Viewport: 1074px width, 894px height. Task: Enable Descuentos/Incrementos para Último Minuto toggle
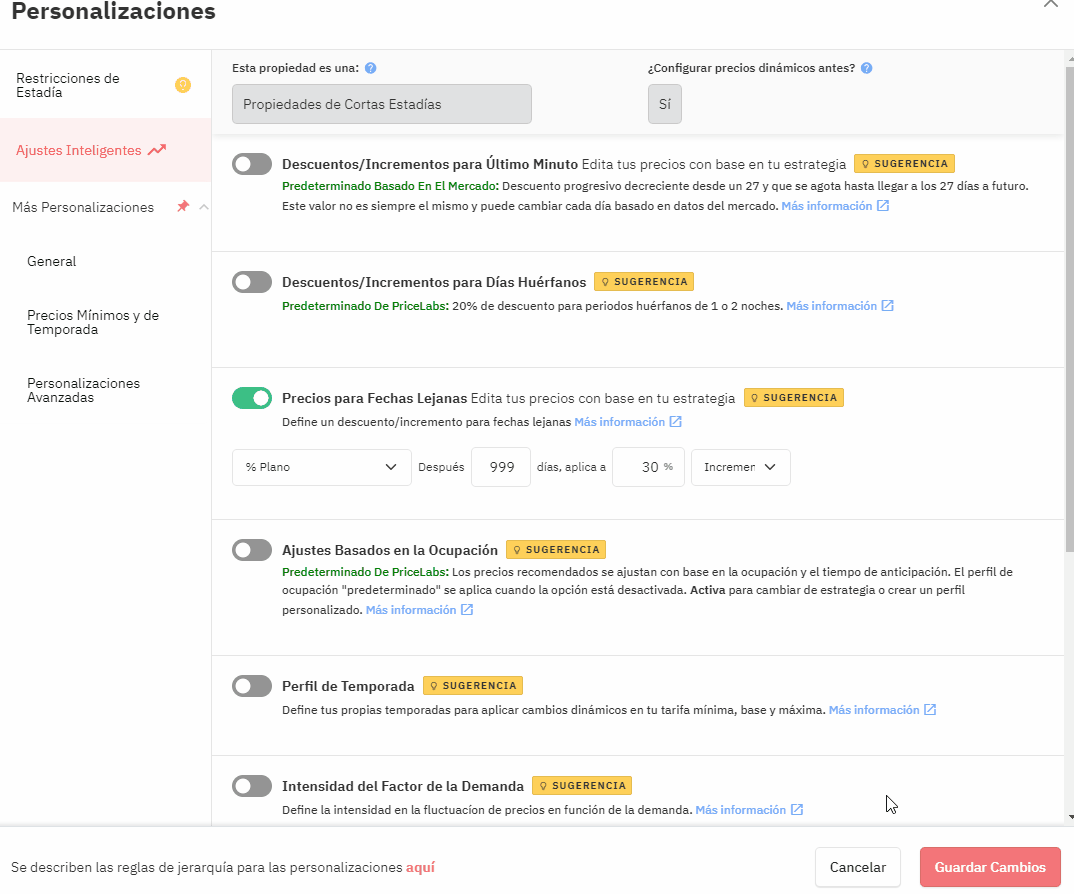251,164
